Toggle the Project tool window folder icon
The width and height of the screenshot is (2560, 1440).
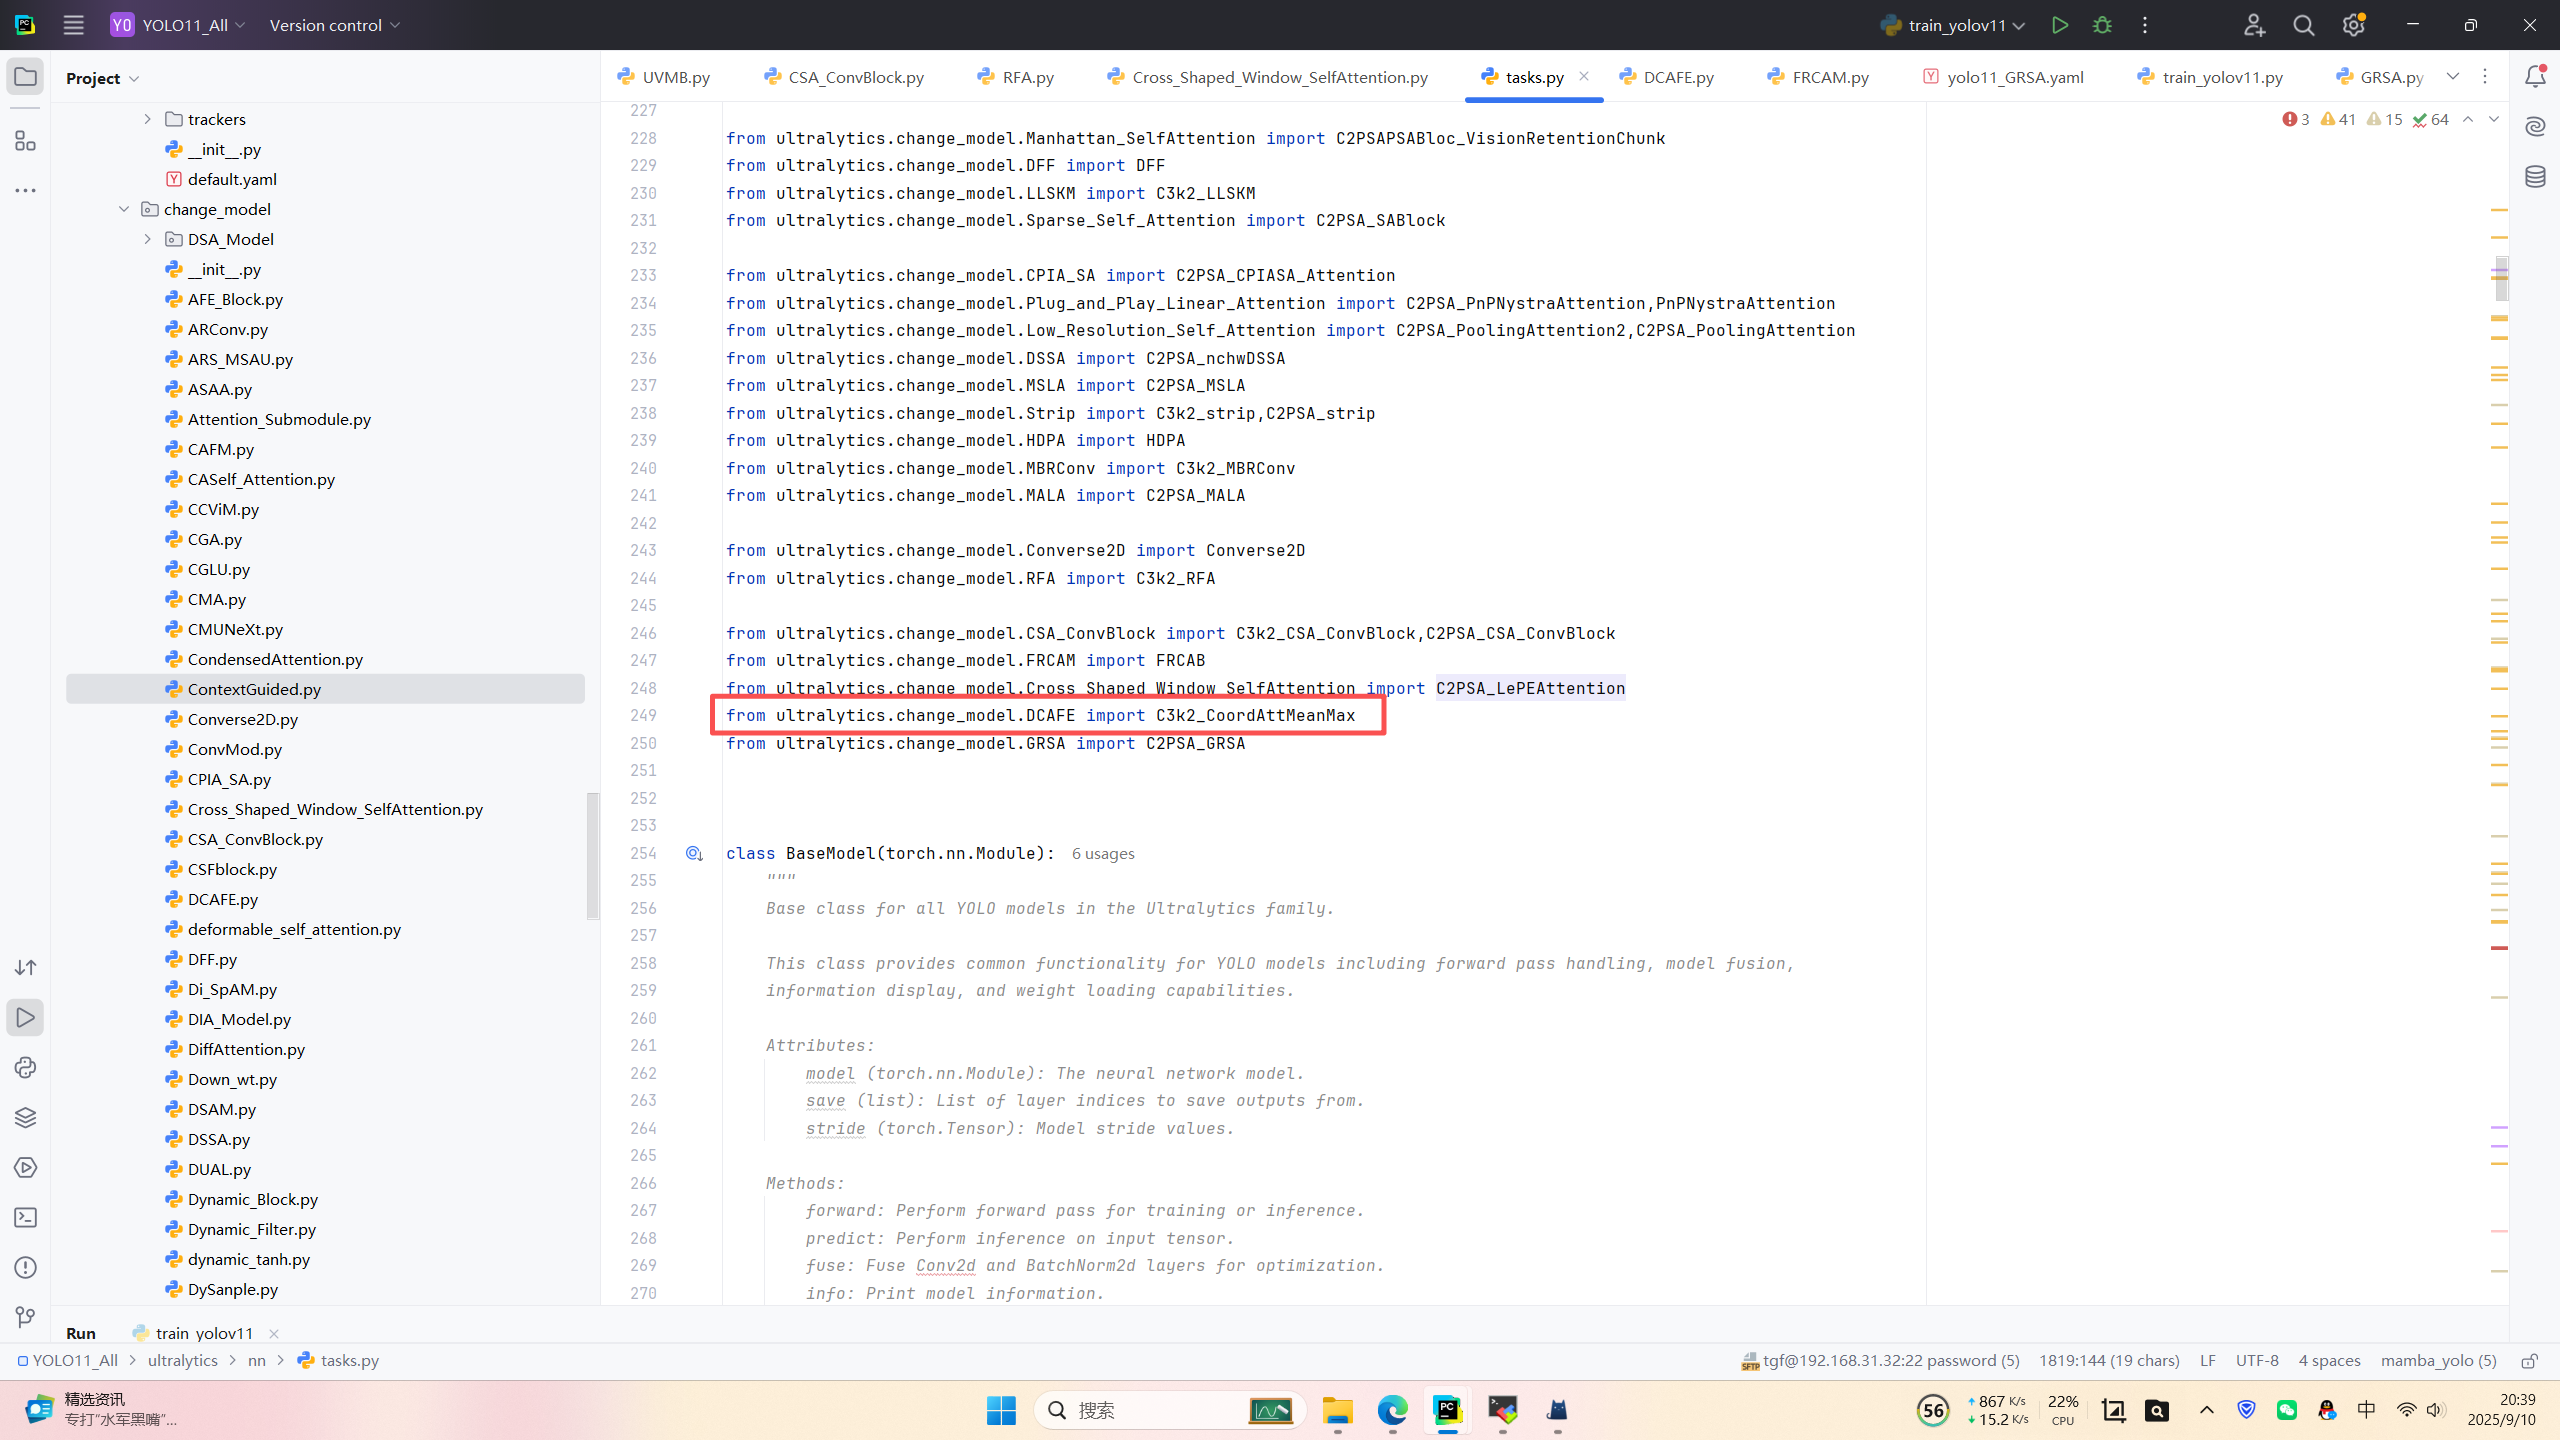[26, 77]
